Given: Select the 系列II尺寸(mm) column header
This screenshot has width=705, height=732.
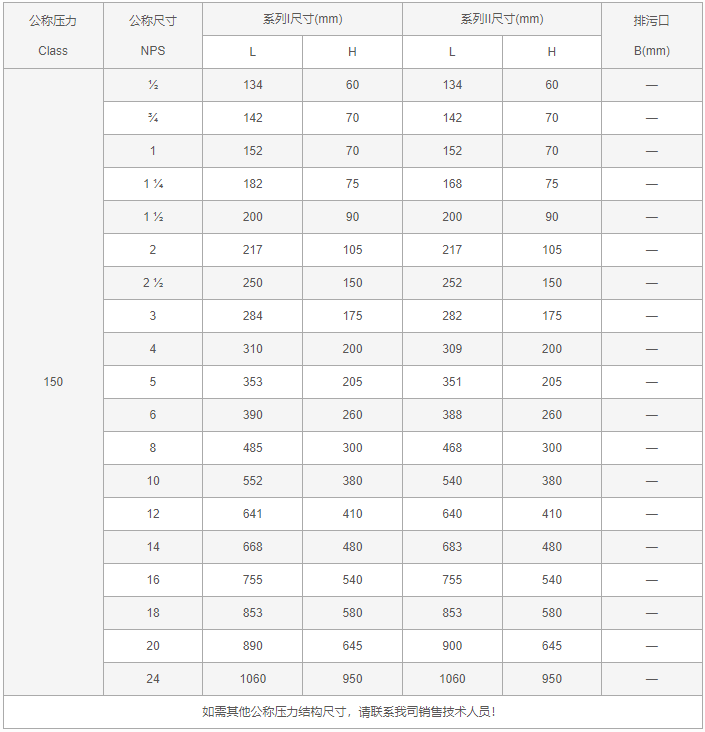Looking at the screenshot, I should click(x=502, y=19).
